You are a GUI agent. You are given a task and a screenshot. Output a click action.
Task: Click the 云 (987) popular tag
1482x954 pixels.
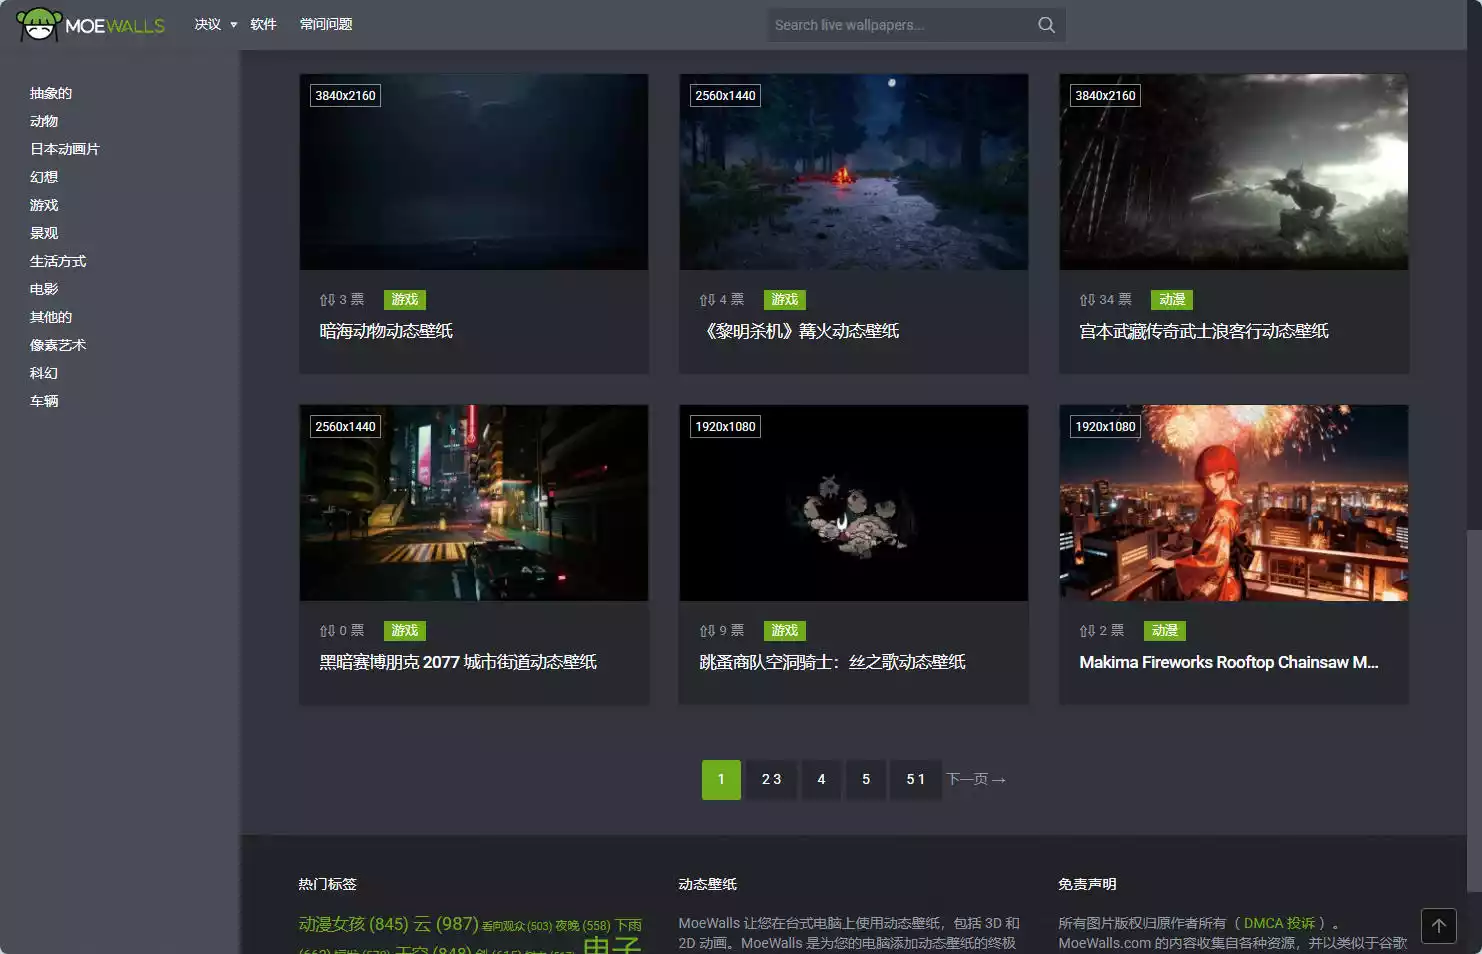pos(446,924)
